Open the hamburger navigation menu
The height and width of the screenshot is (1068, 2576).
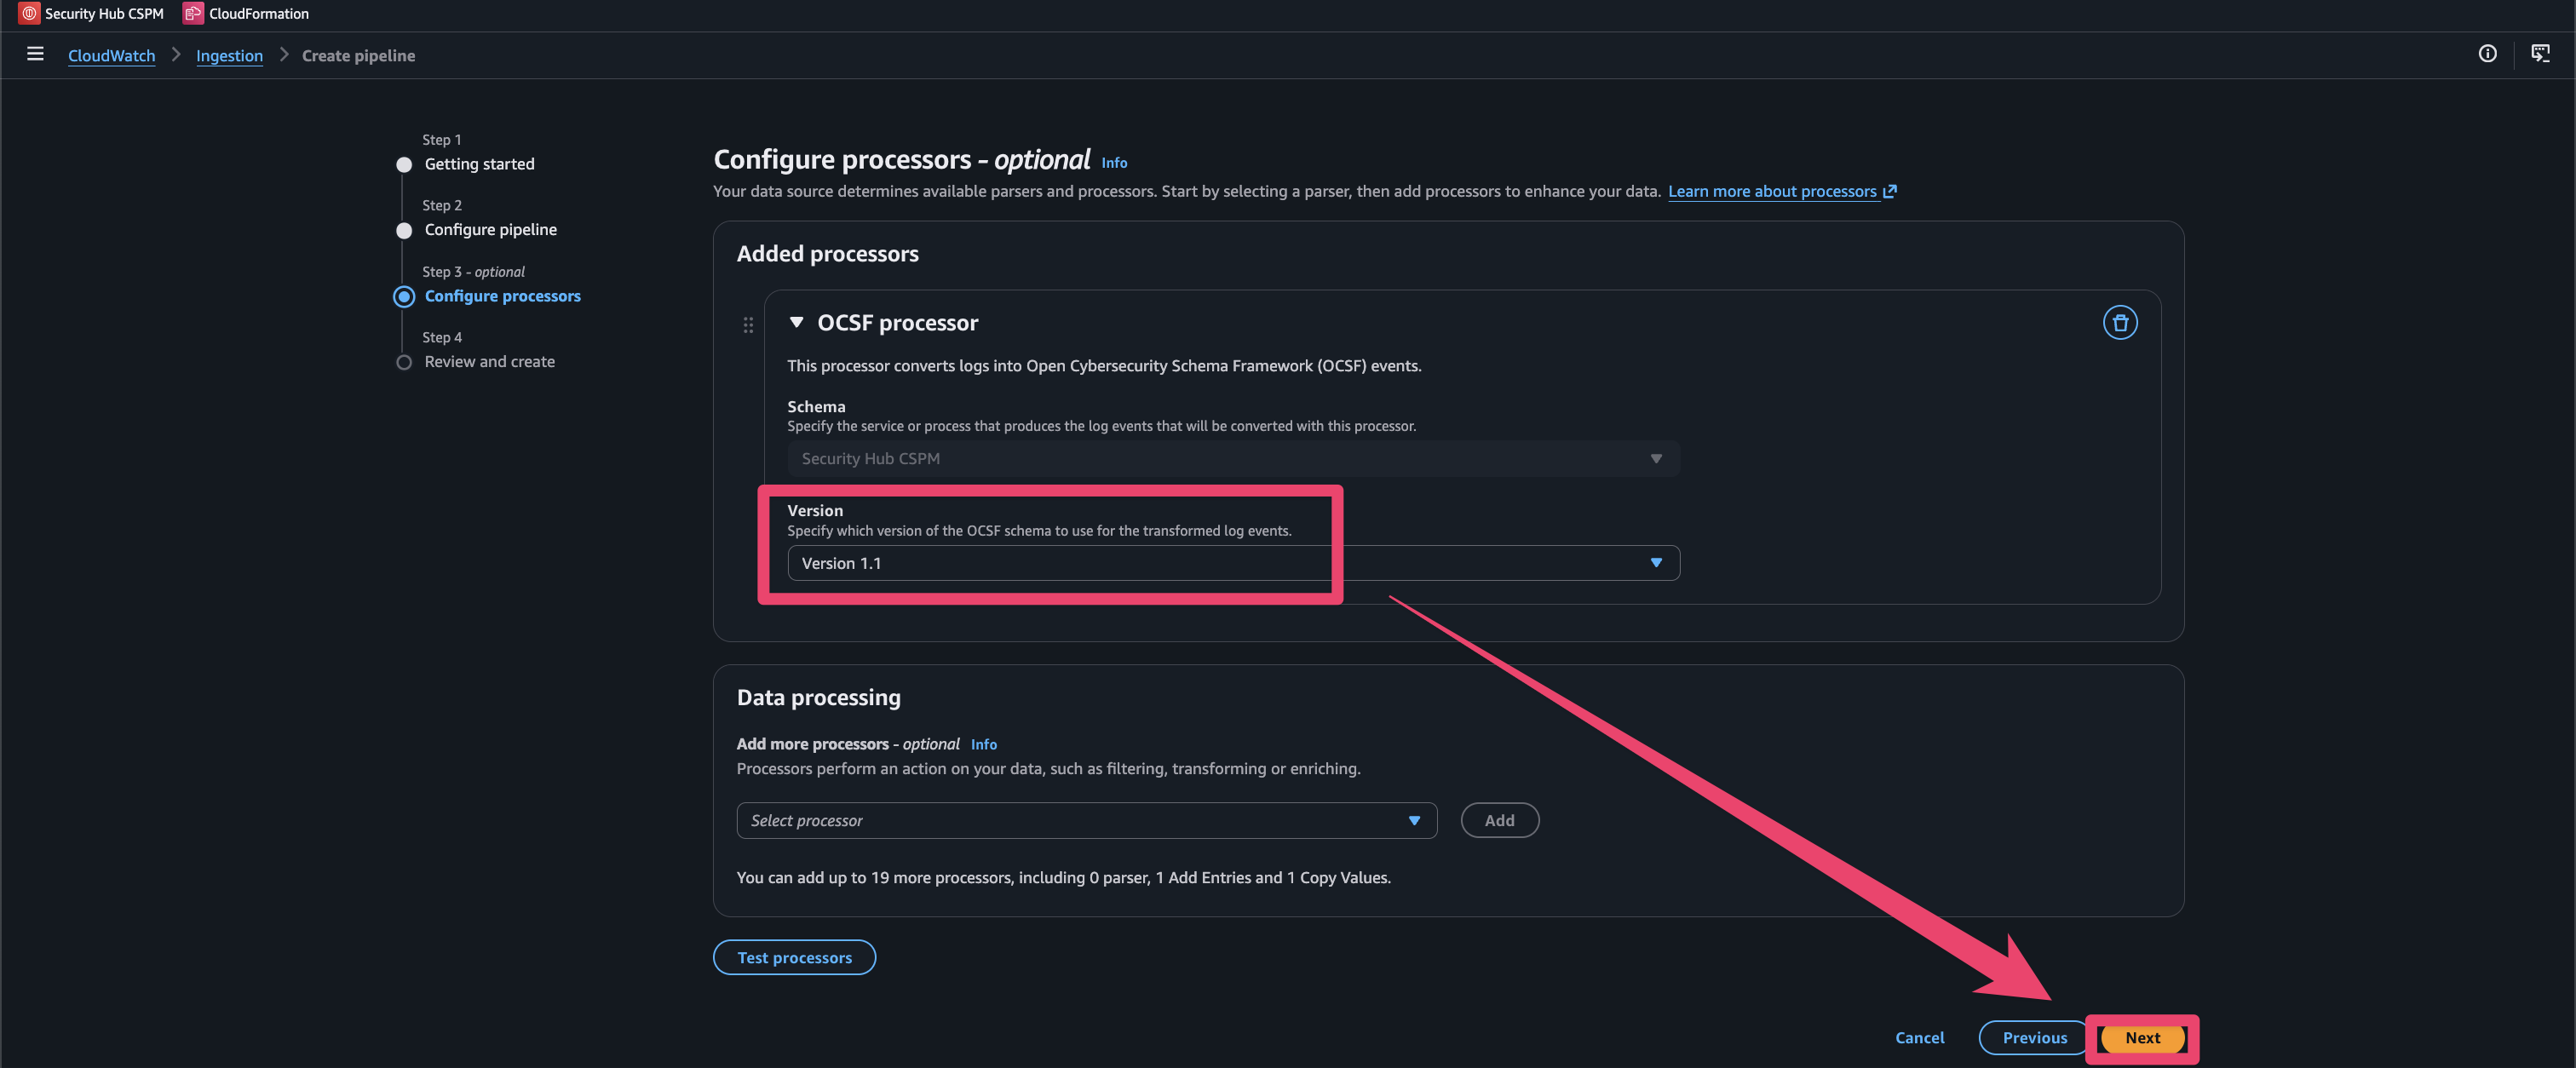pyautogui.click(x=35, y=54)
